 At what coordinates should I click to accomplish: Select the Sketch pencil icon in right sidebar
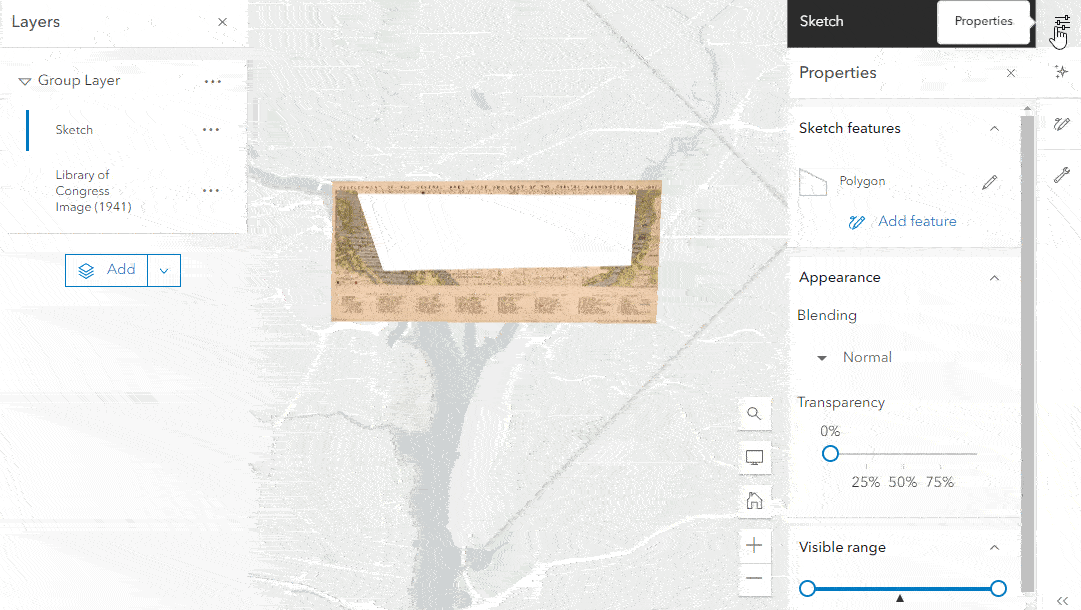tap(1060, 123)
